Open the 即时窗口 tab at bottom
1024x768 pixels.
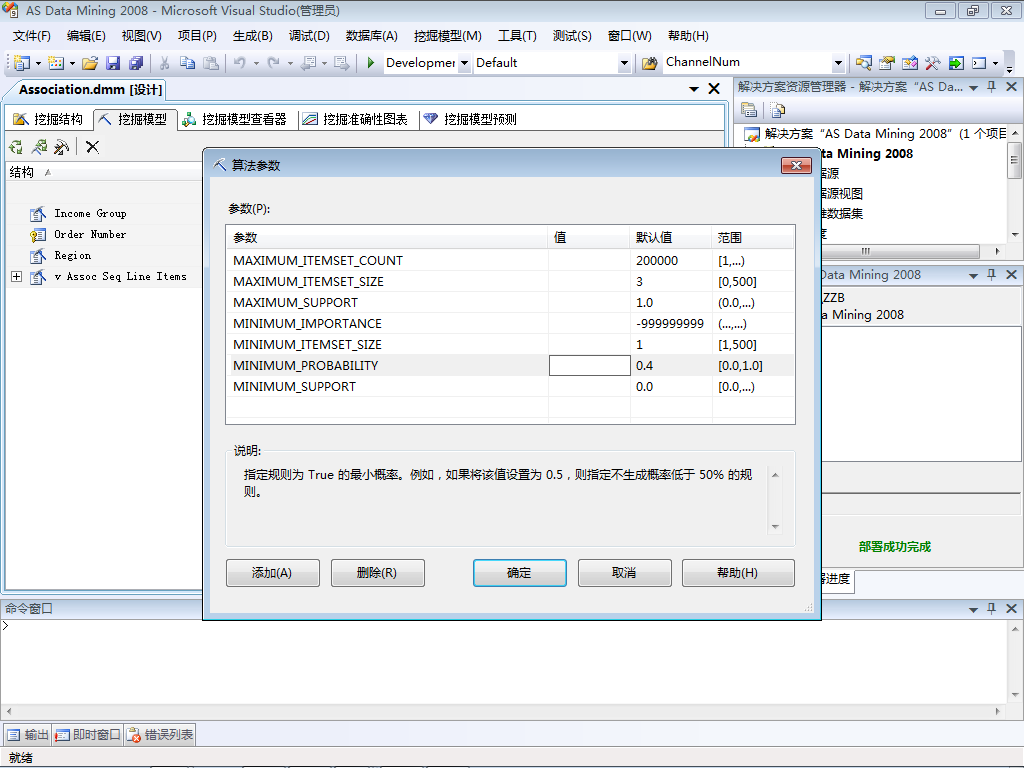[88, 735]
